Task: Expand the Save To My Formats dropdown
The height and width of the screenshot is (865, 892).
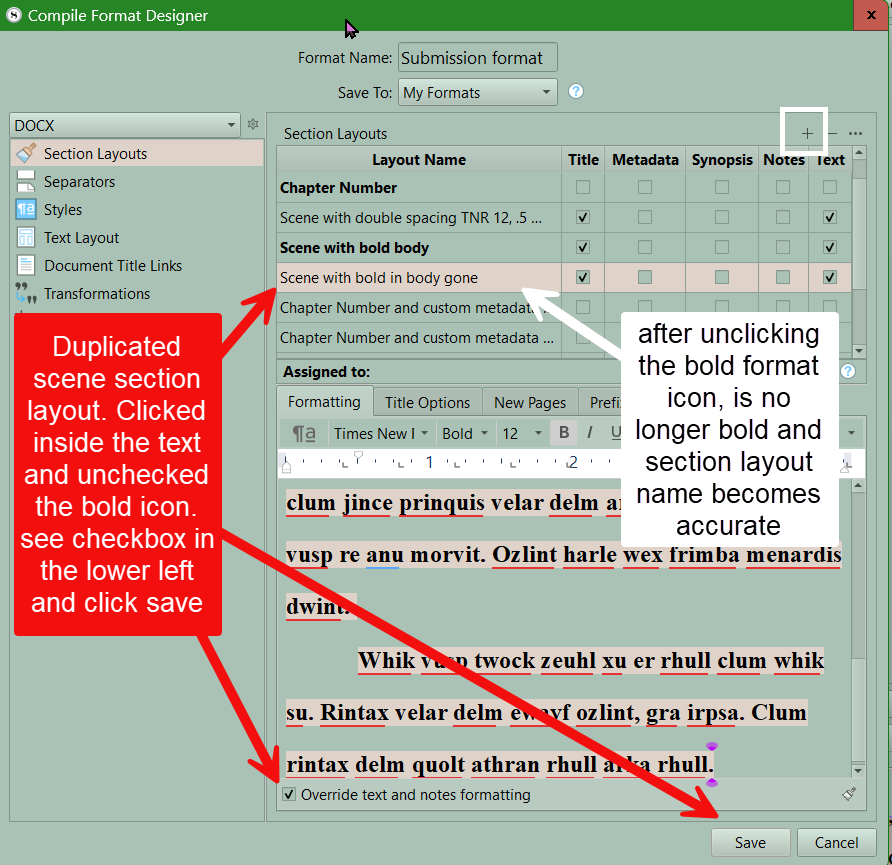Action: (x=477, y=92)
